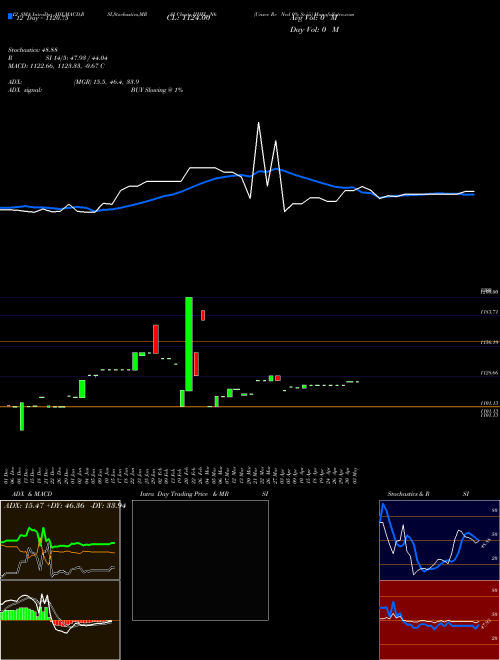This screenshot has height=660, width=500.
Task: Click the Stochastics & R panel heading
Action: coord(409,494)
